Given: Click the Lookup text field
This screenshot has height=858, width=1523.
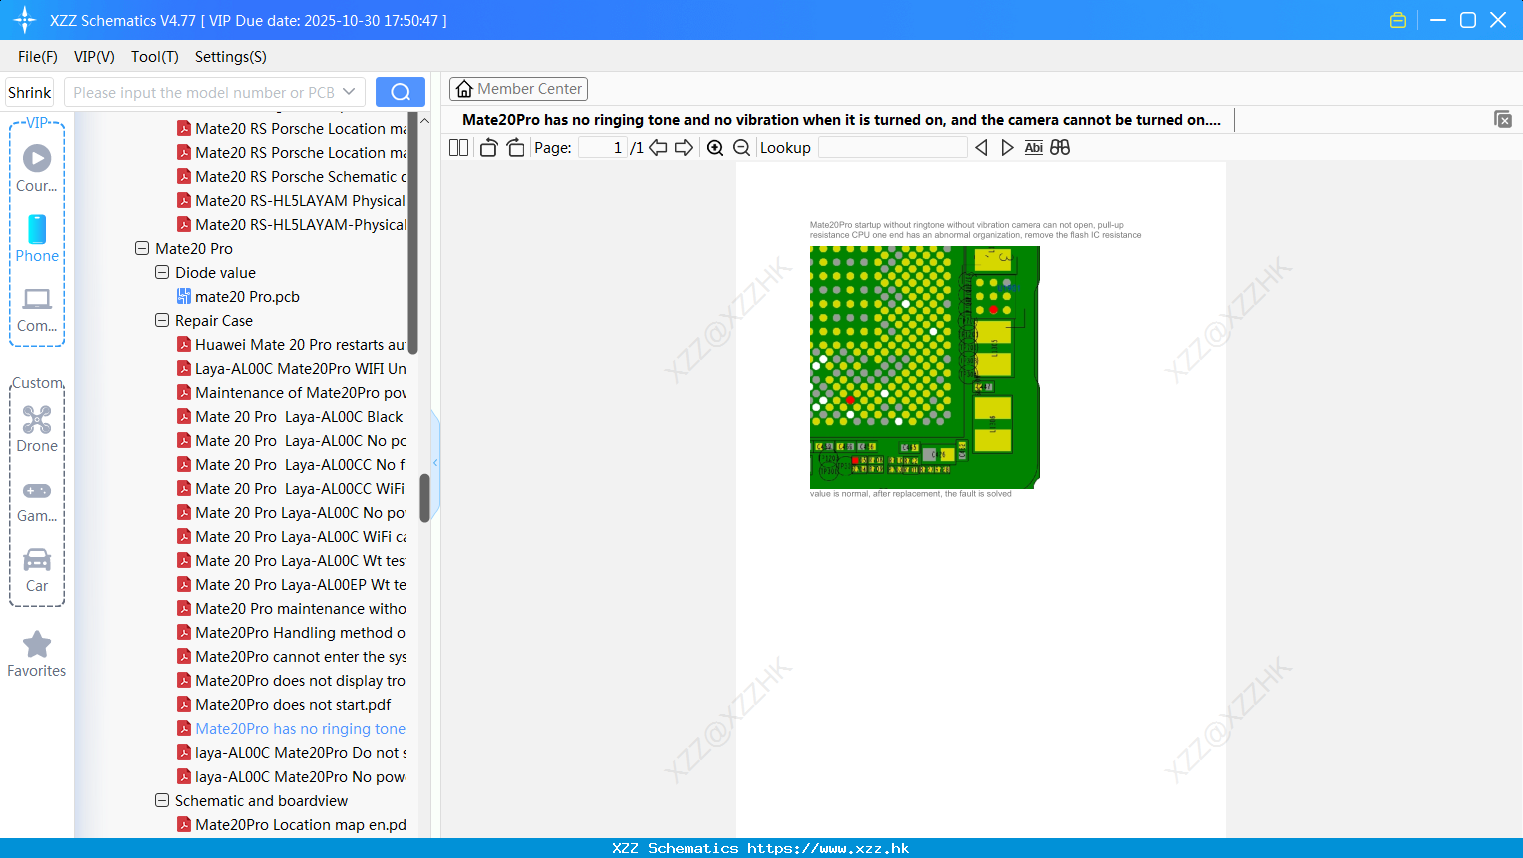Looking at the screenshot, I should pos(892,148).
